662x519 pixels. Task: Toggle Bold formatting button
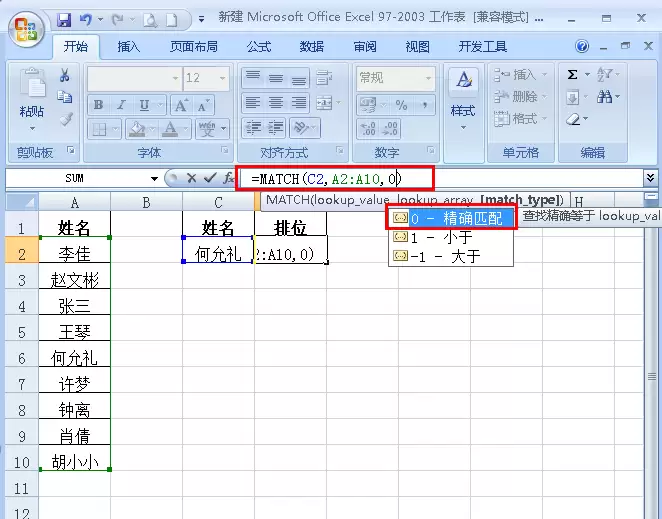99,105
